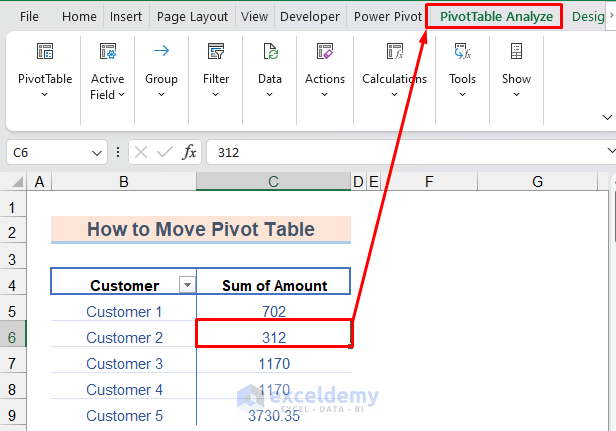
Task: Click the insert function fx icon
Action: (189, 152)
